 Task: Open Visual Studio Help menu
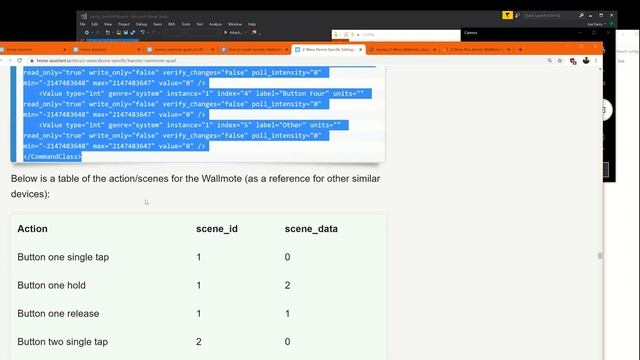[252, 24]
